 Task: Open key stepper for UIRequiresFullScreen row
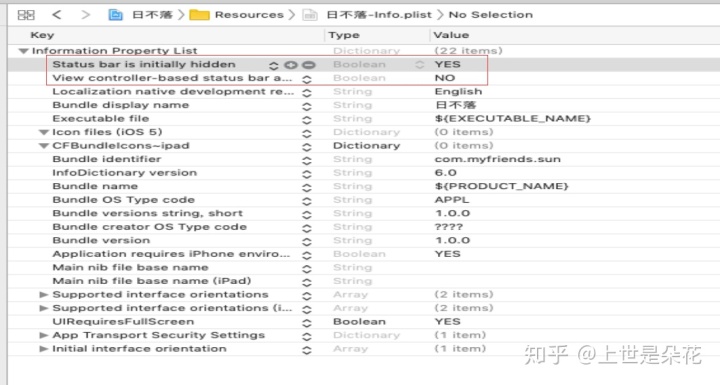tap(307, 323)
